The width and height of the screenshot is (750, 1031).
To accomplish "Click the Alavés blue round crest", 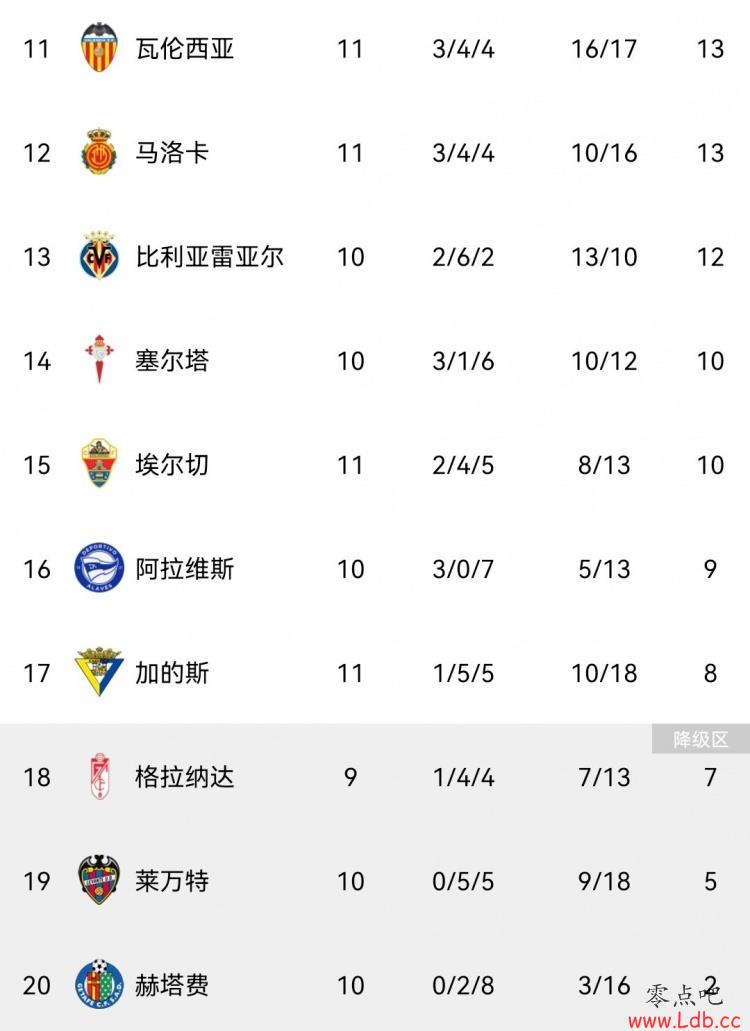I will 99,567.
